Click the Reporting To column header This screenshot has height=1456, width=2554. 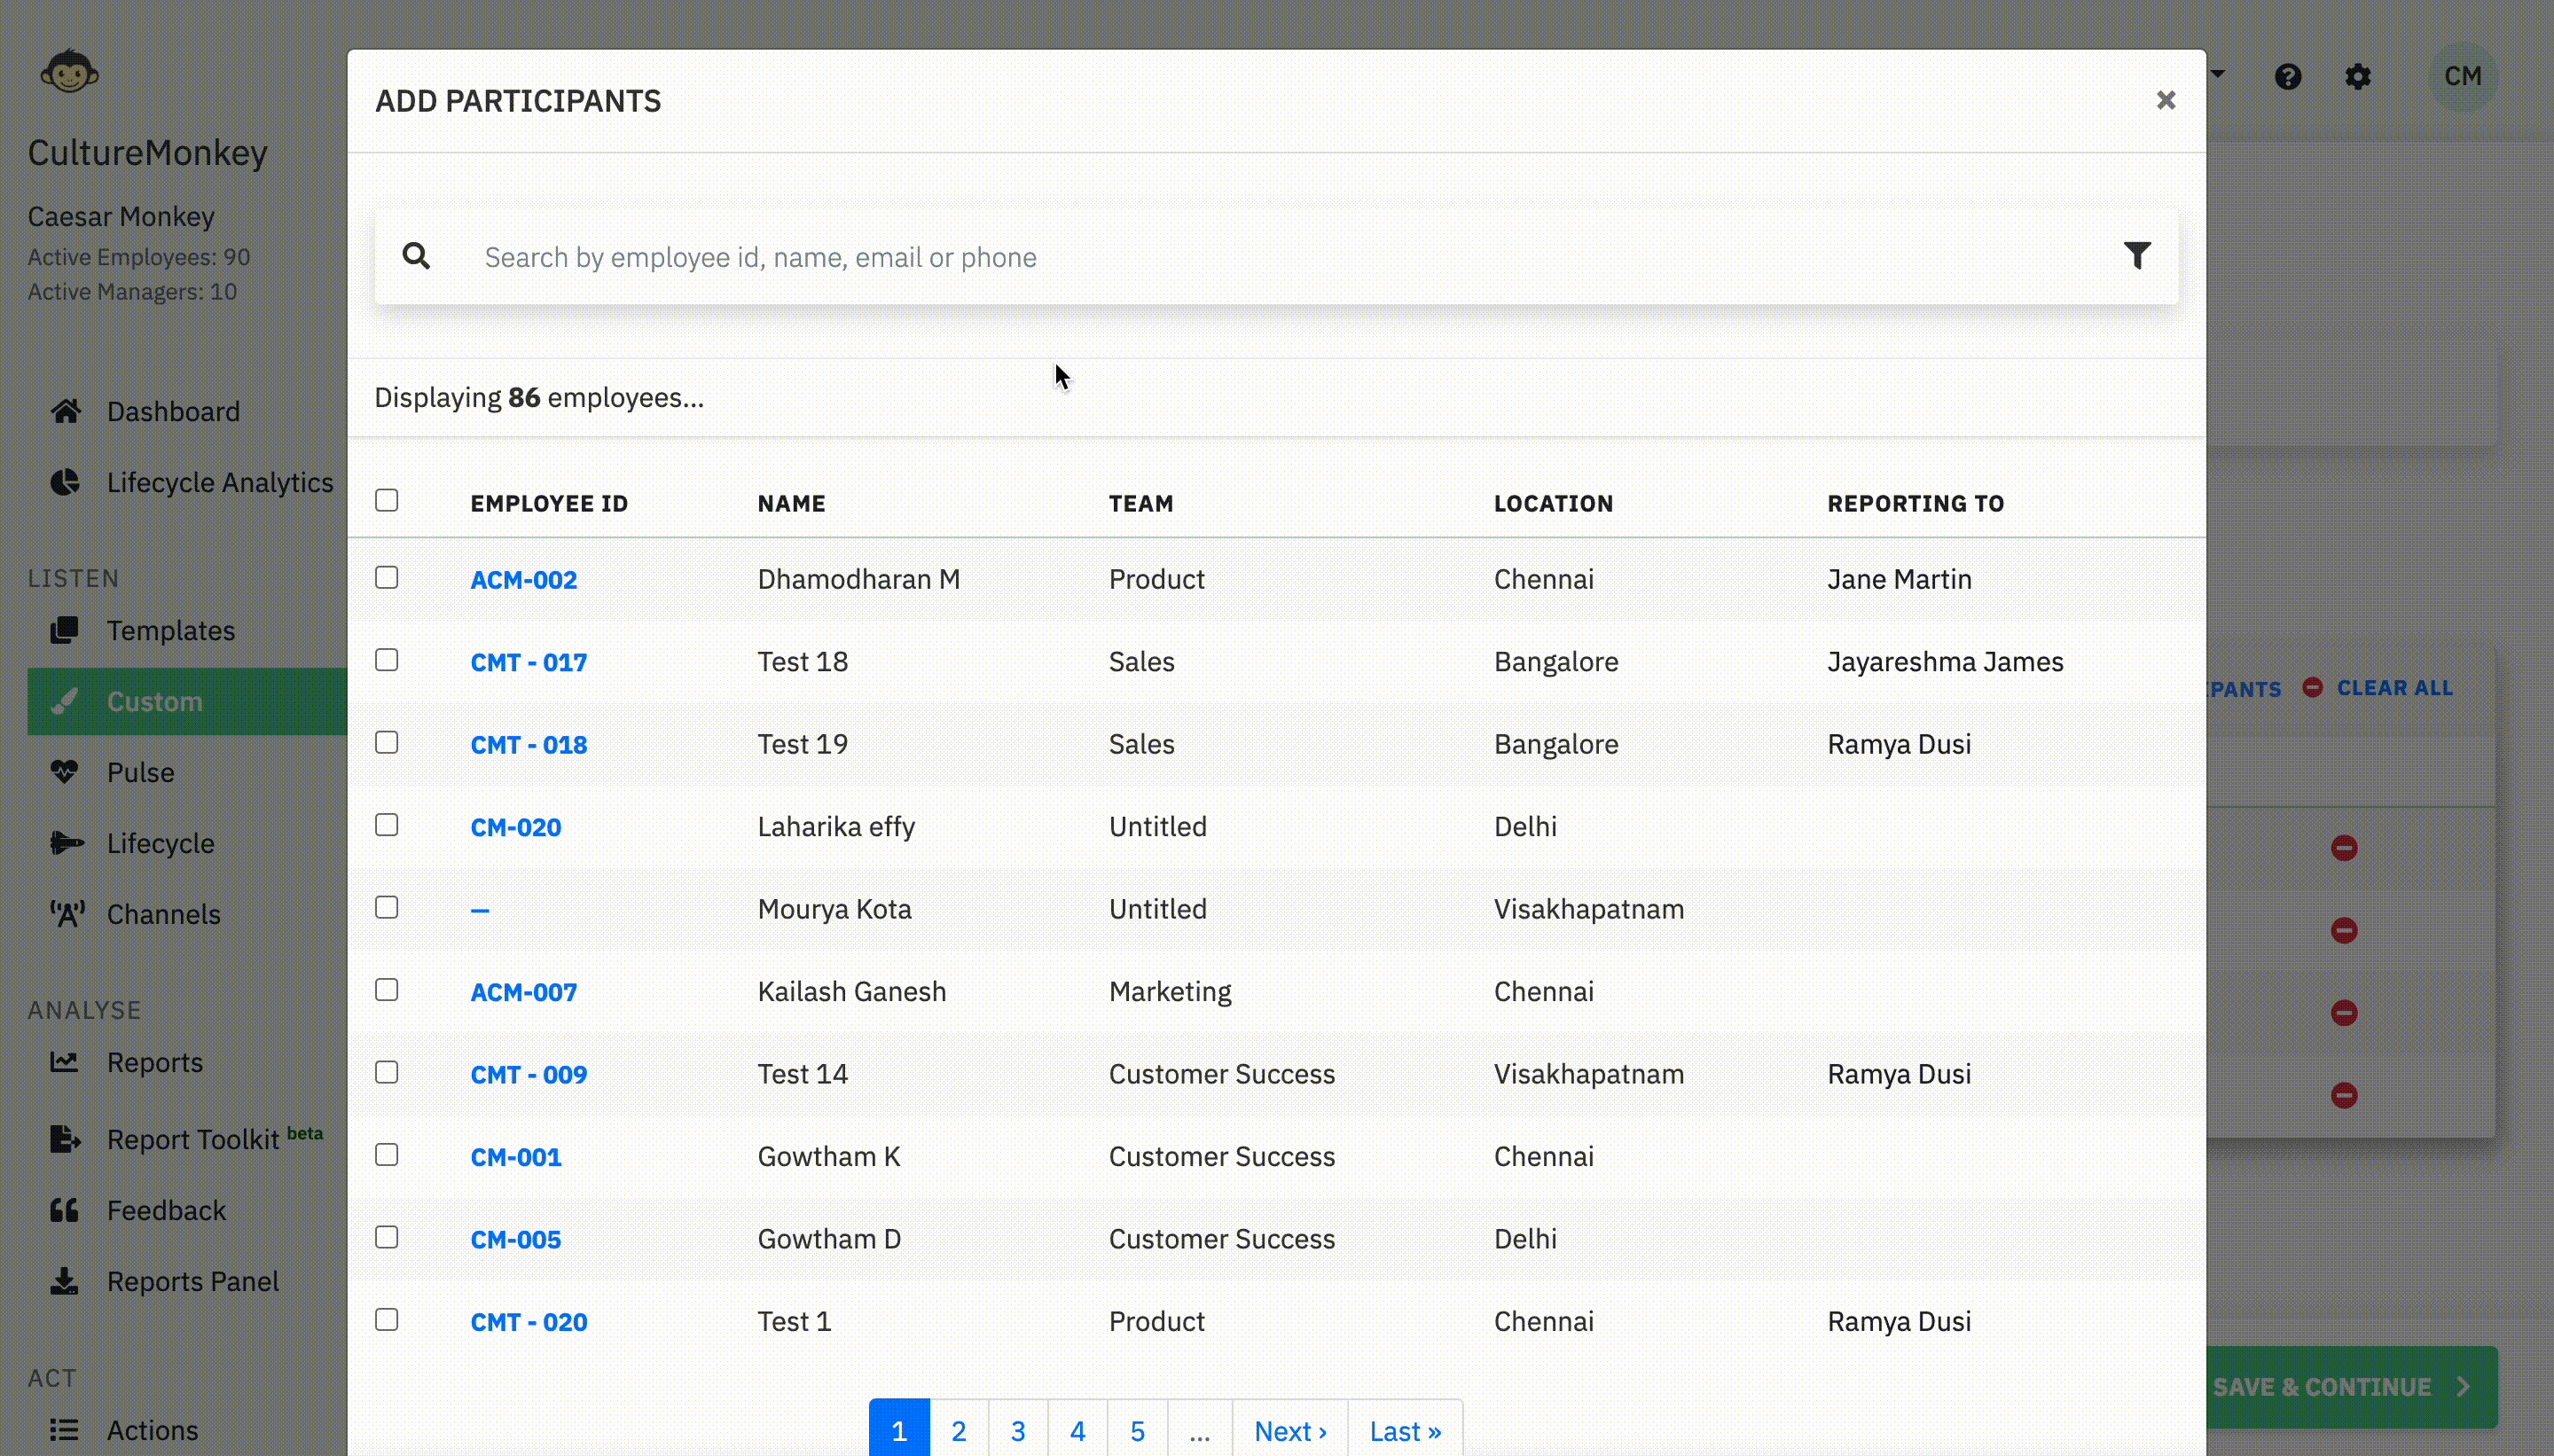1915,503
